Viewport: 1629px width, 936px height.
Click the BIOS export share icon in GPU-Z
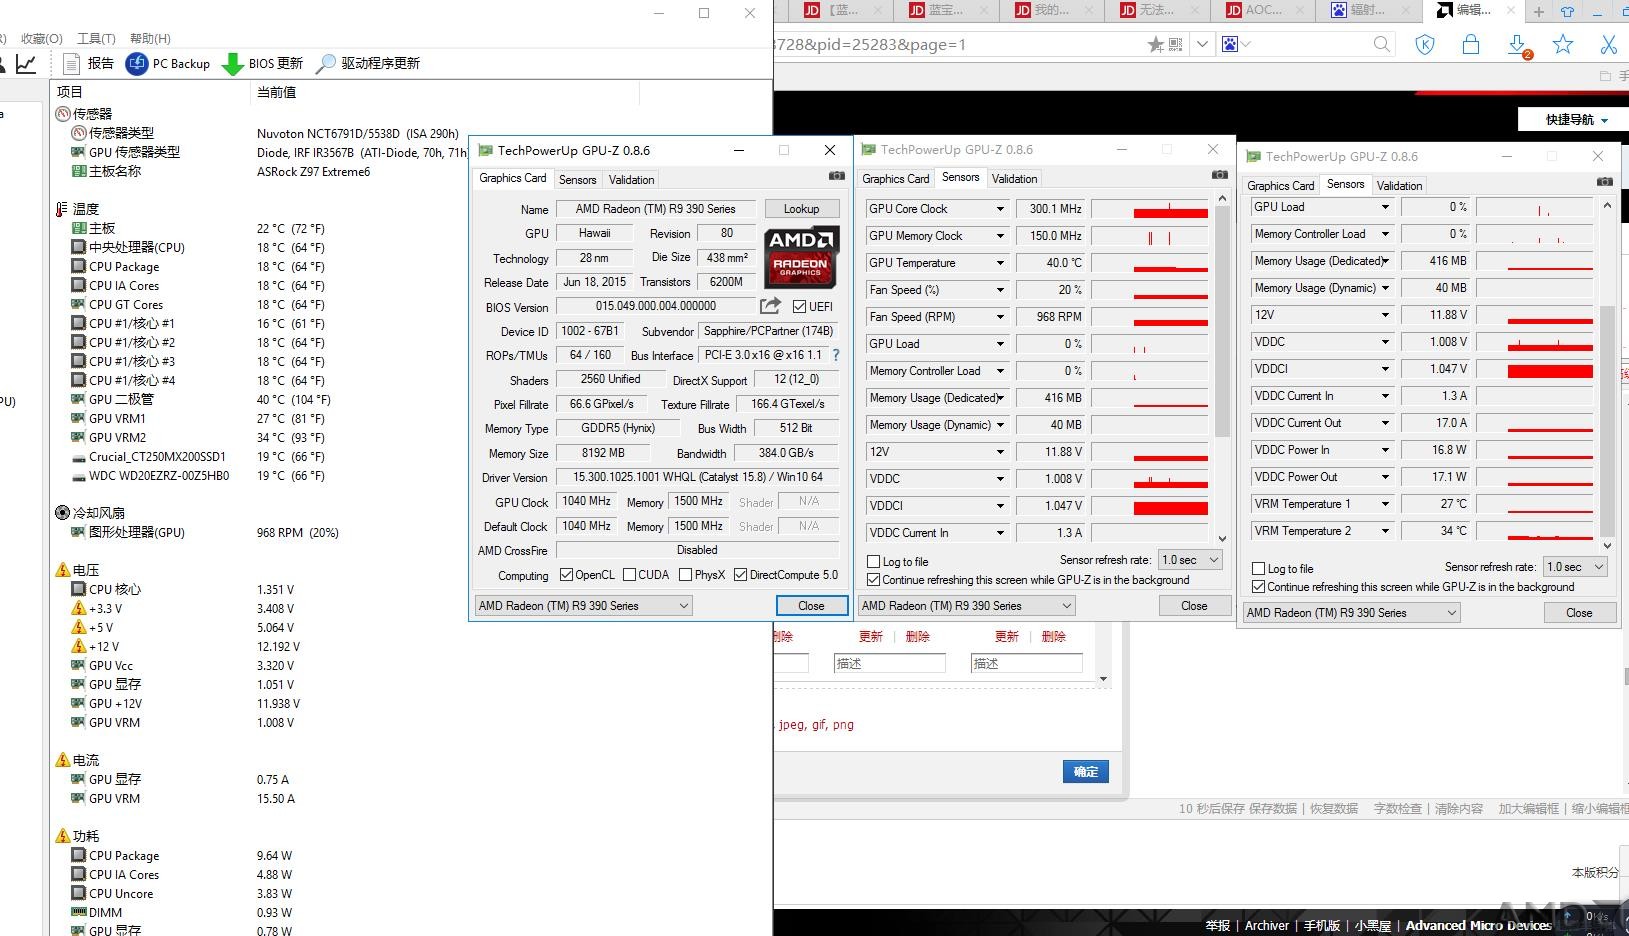tap(770, 306)
